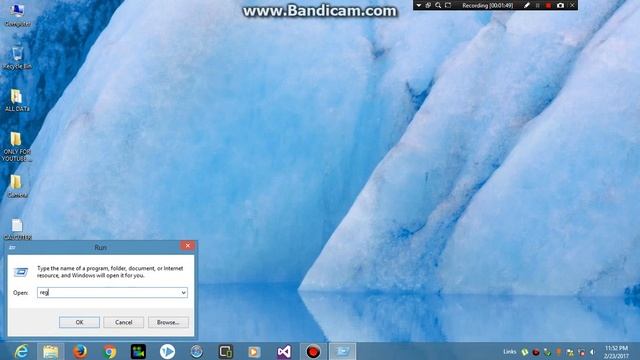
Task: Click the flag-with-red-badge tray icon
Action: coord(582,352)
